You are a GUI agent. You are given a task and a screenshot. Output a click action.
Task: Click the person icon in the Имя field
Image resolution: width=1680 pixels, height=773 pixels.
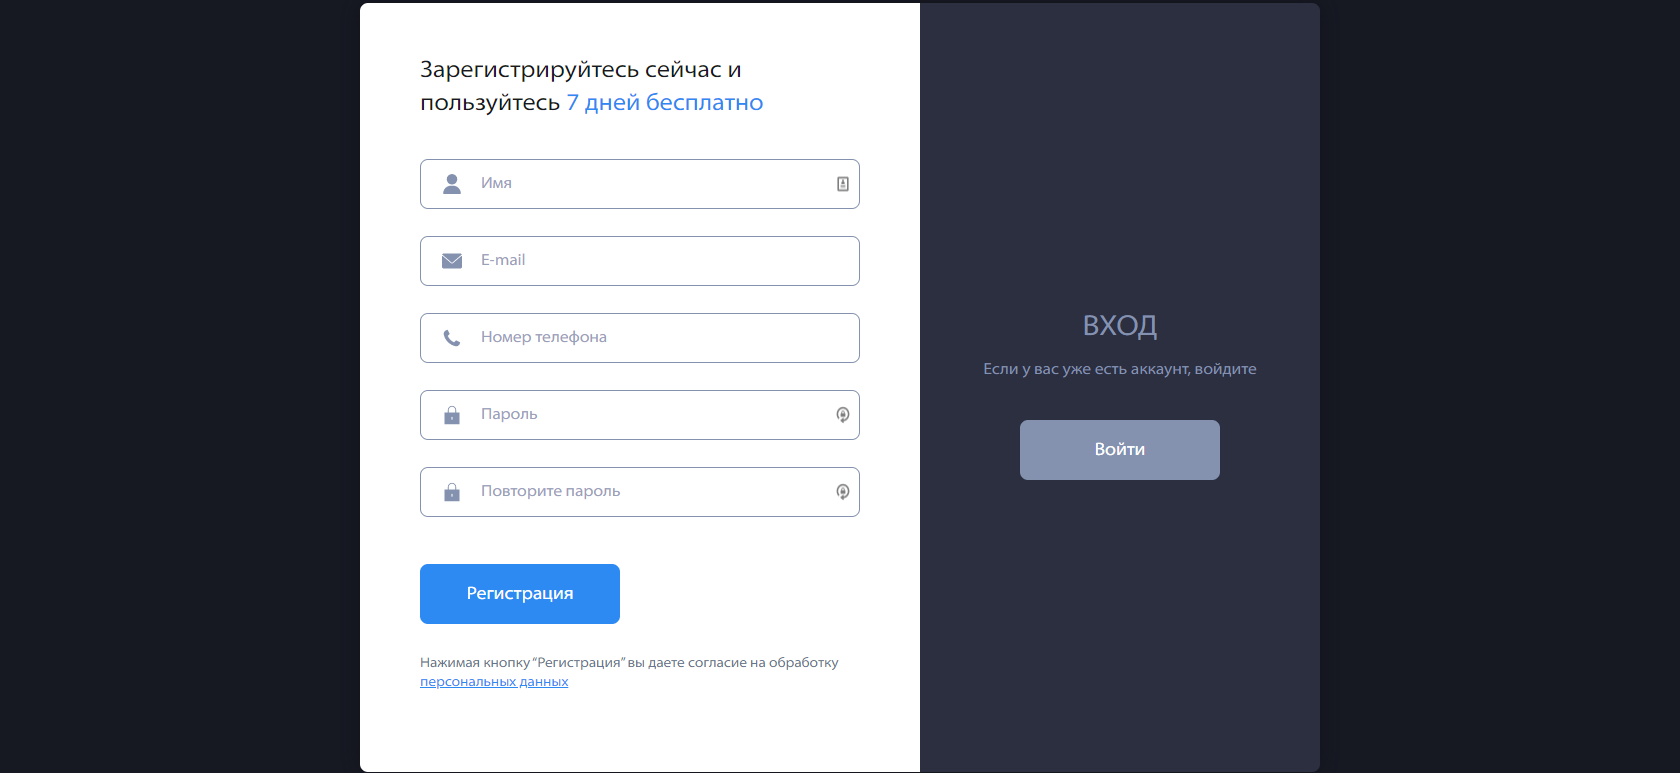tap(452, 184)
